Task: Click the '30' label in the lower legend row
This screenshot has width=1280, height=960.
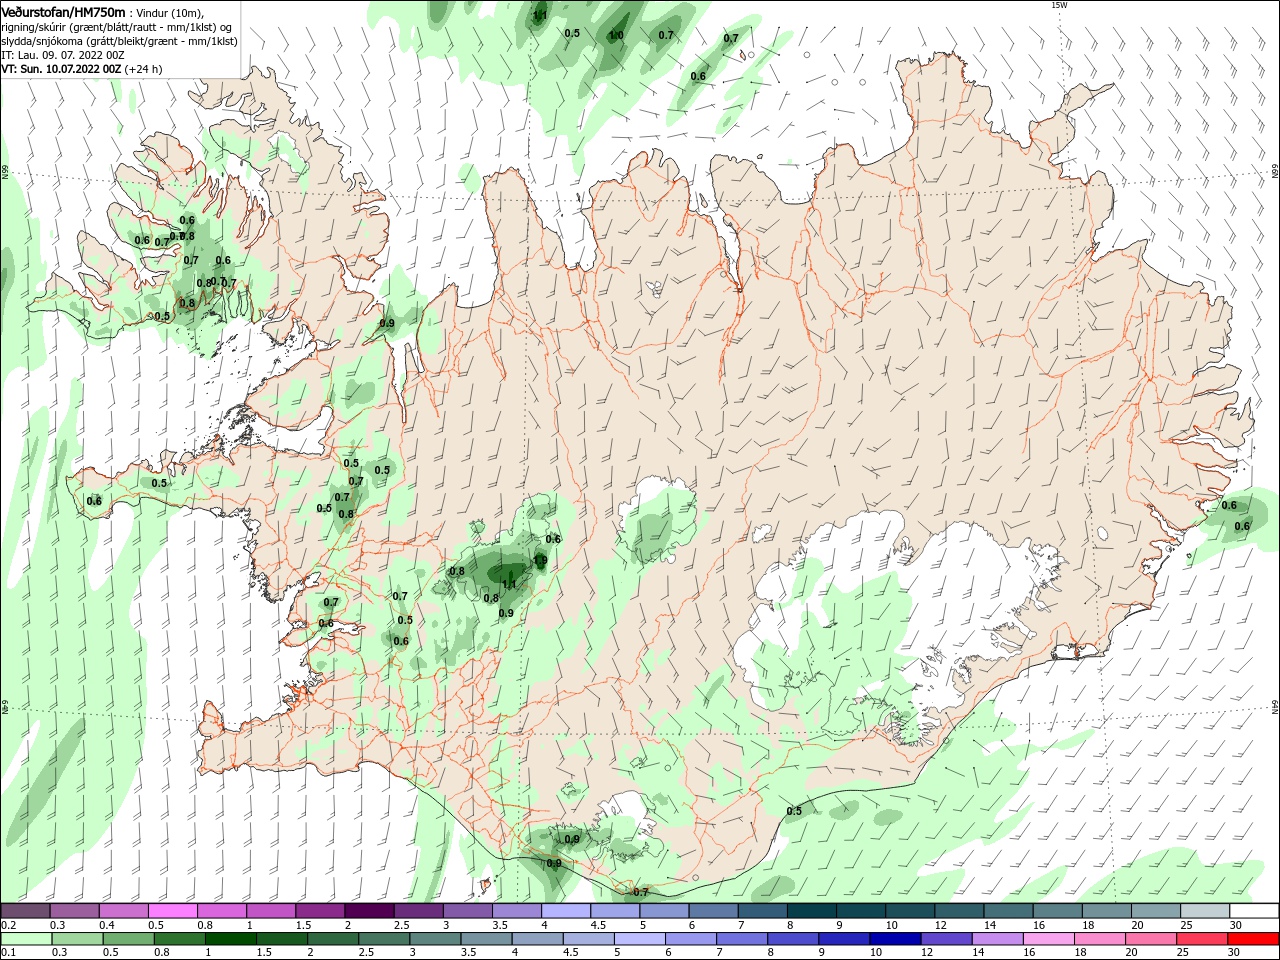Action: coord(1234,953)
